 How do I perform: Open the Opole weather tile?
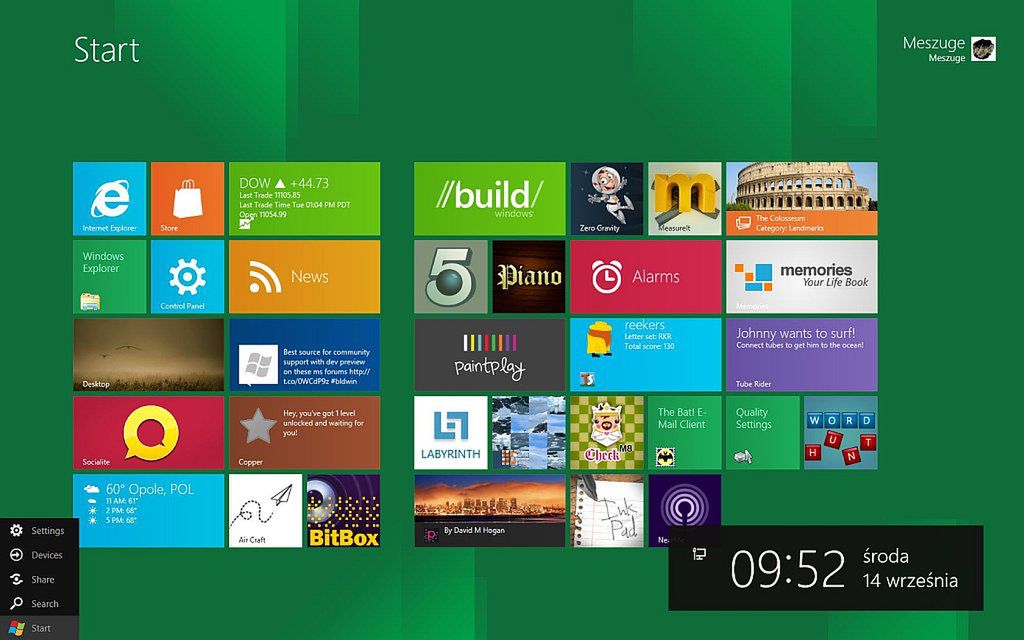point(148,511)
